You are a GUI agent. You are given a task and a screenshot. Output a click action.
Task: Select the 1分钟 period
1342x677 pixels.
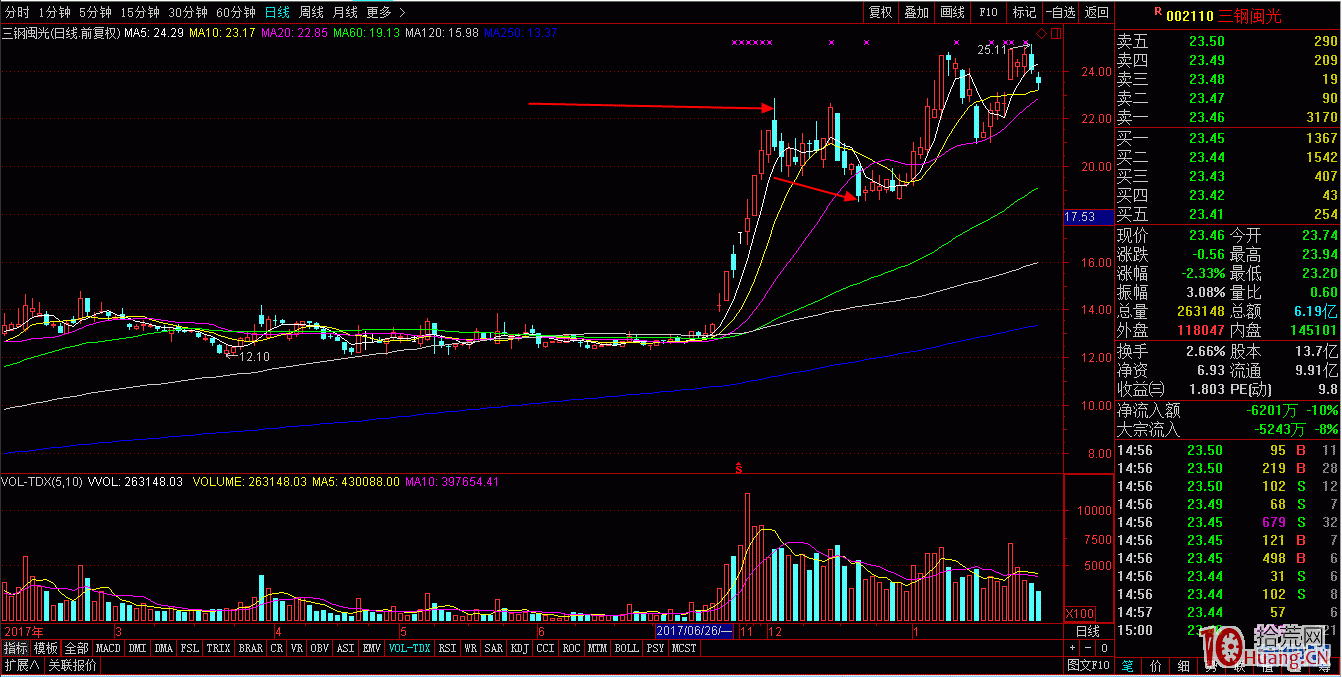pyautogui.click(x=54, y=13)
